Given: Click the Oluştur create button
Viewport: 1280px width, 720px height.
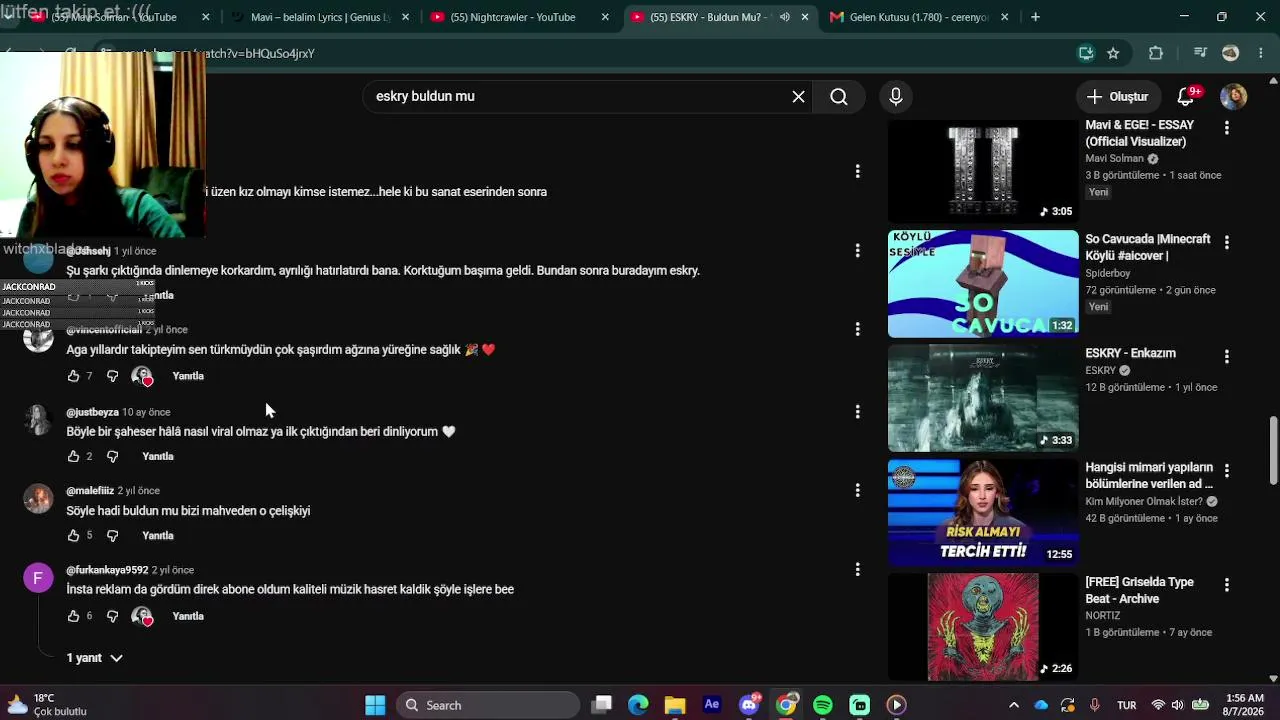Looking at the screenshot, I should click(1118, 96).
